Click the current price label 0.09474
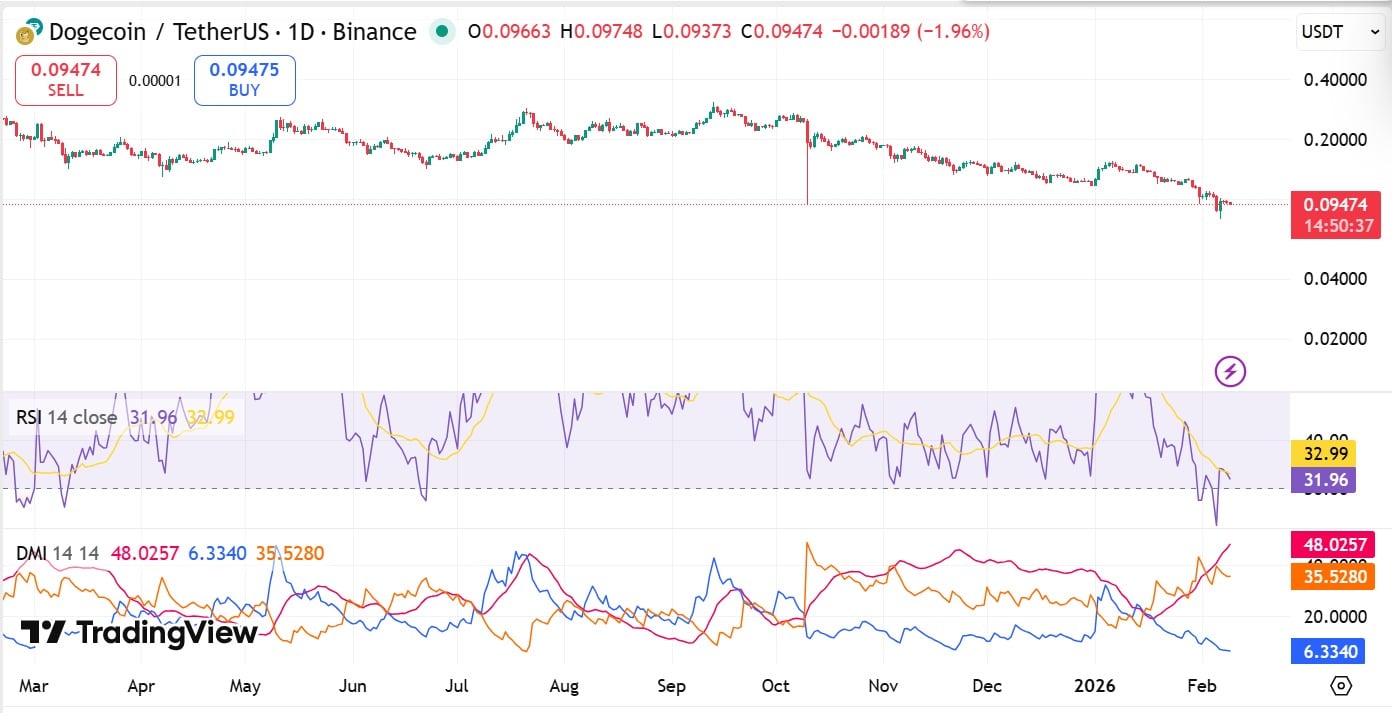The height and width of the screenshot is (713, 1392). coord(1336,203)
